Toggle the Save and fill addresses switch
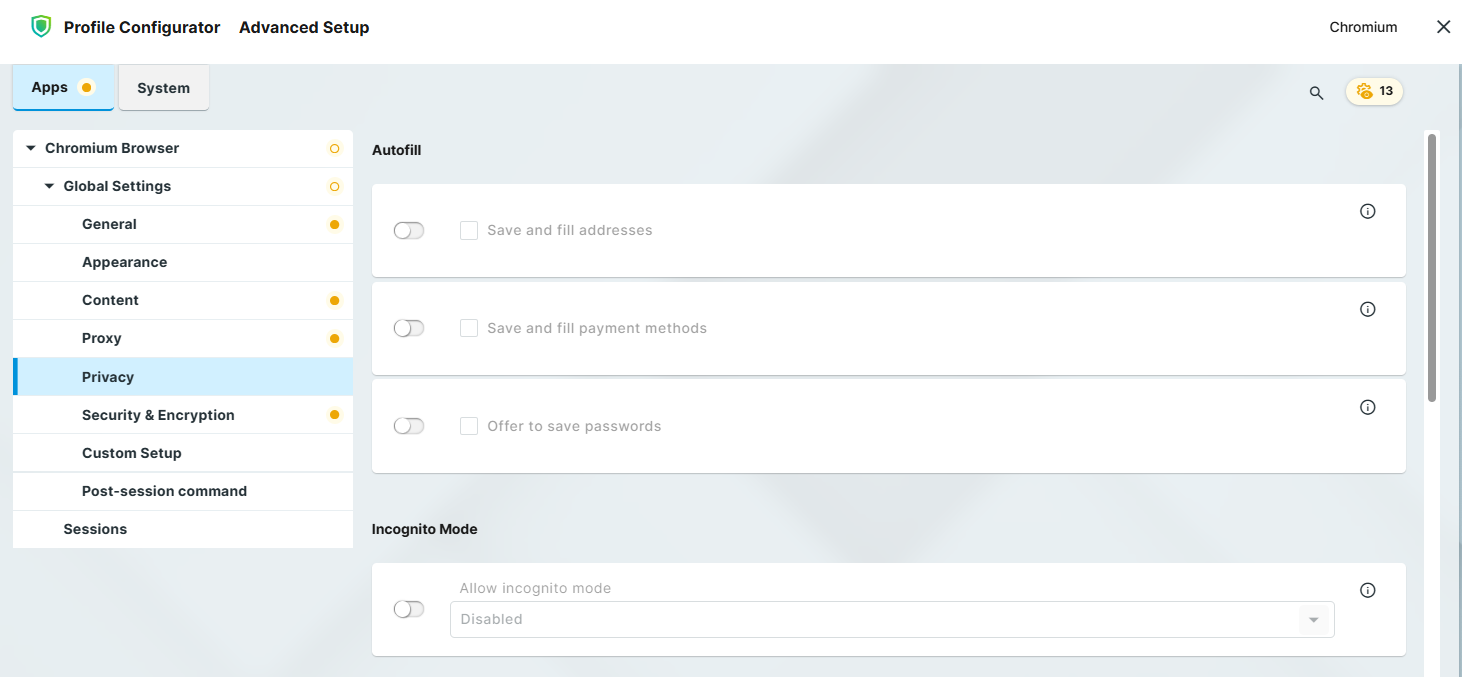The image size is (1462, 677). (409, 231)
